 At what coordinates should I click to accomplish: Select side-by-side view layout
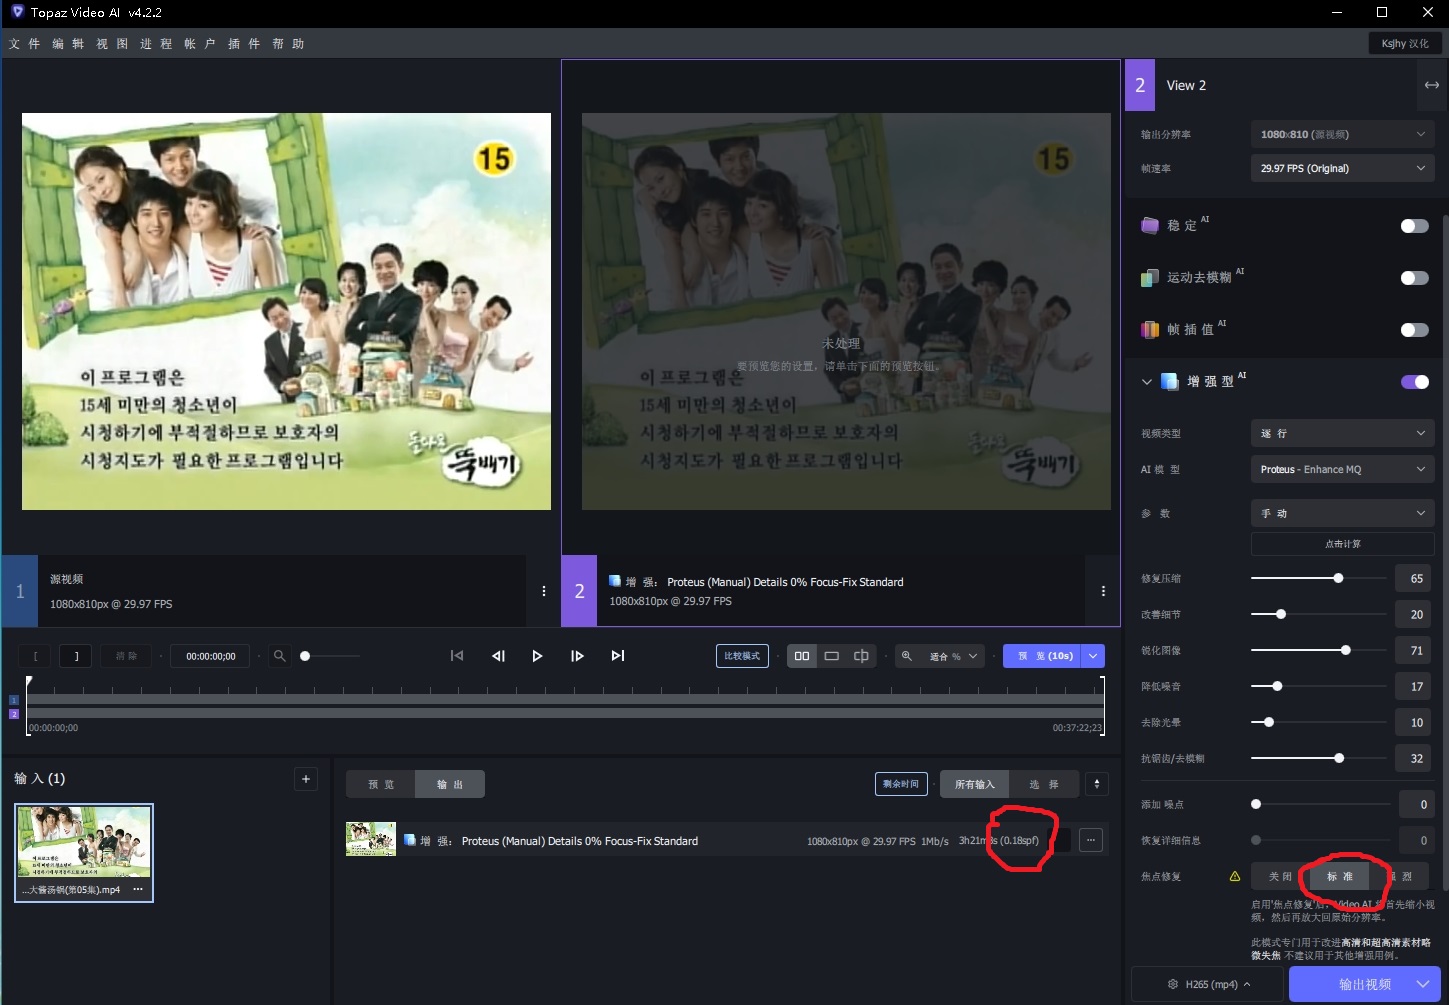(x=802, y=656)
